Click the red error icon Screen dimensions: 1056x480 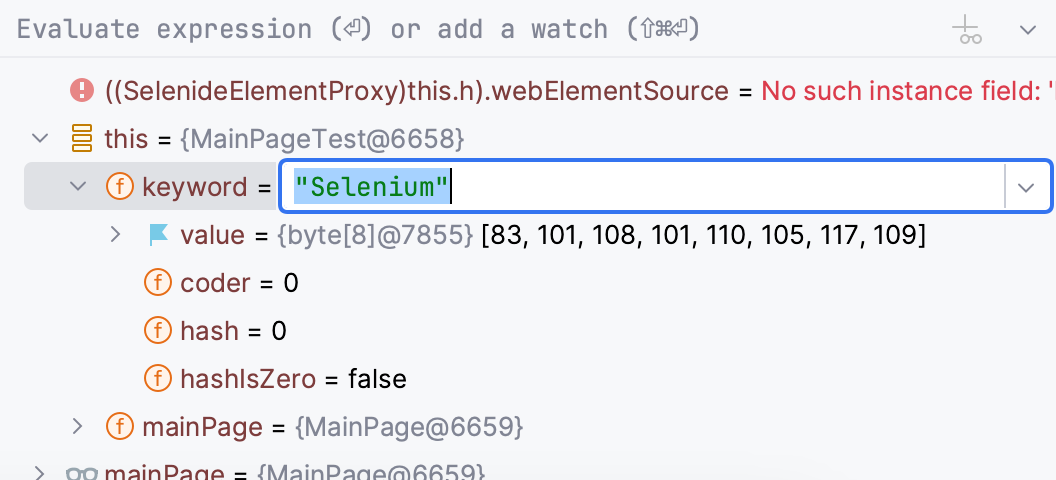tap(81, 91)
